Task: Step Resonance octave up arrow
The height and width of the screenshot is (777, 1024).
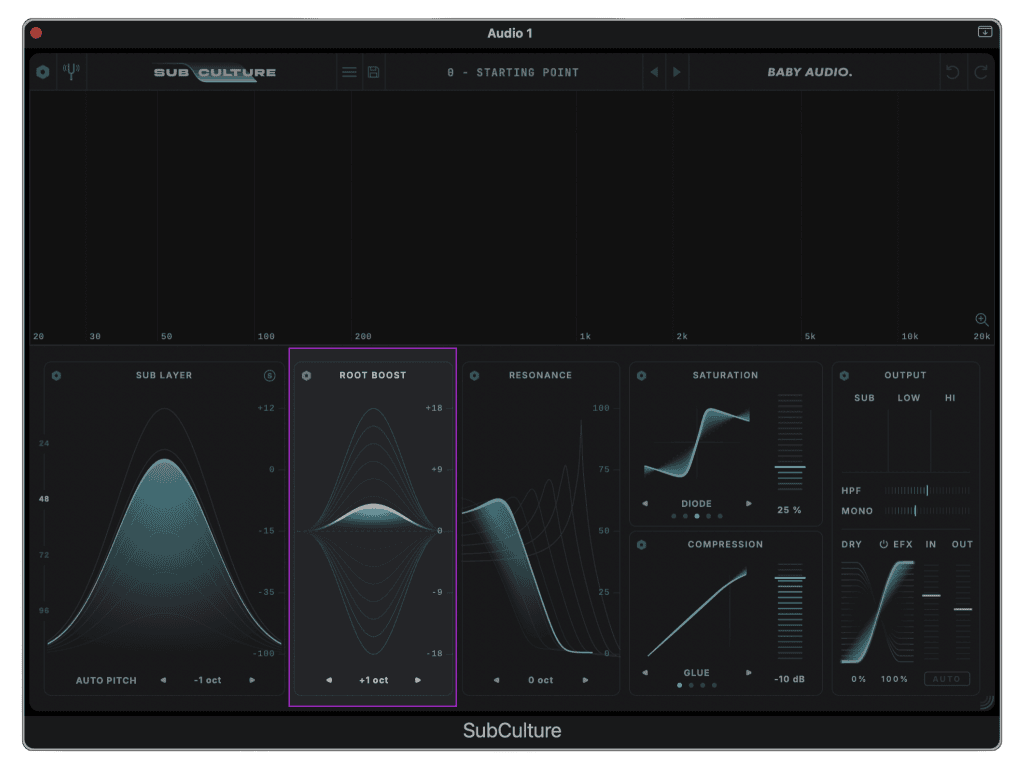Action: point(586,680)
